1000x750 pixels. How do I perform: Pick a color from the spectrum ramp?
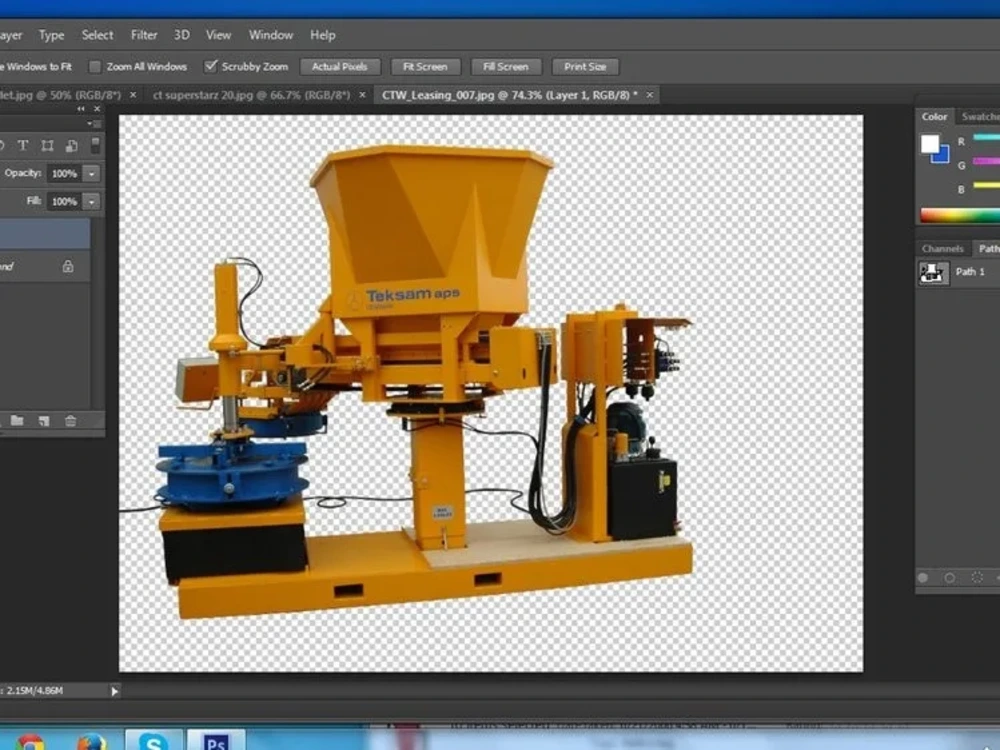pos(960,216)
